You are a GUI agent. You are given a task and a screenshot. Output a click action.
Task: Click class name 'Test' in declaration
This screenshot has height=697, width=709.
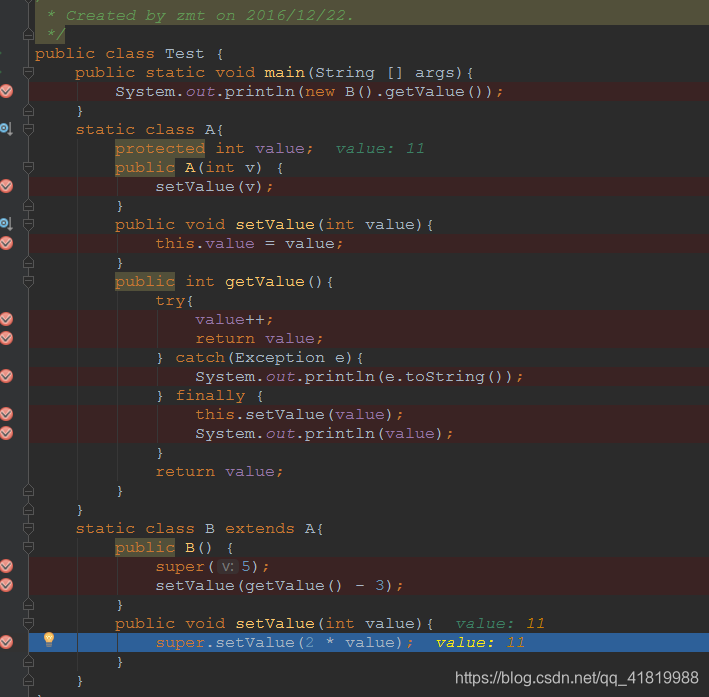coord(185,53)
